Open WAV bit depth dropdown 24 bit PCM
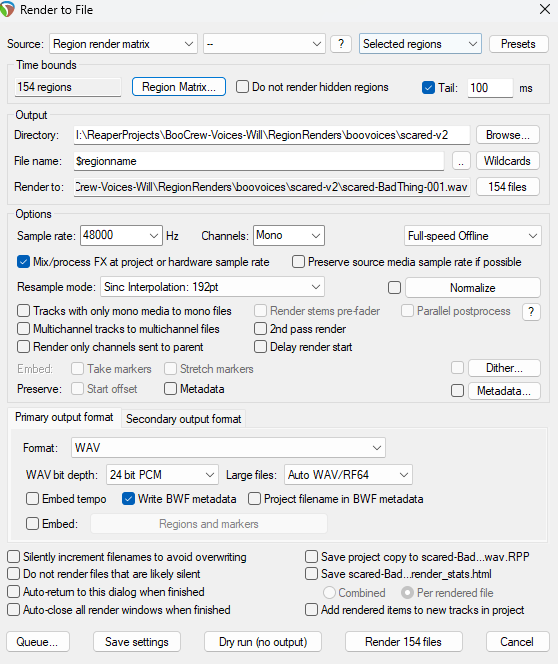 (163, 475)
